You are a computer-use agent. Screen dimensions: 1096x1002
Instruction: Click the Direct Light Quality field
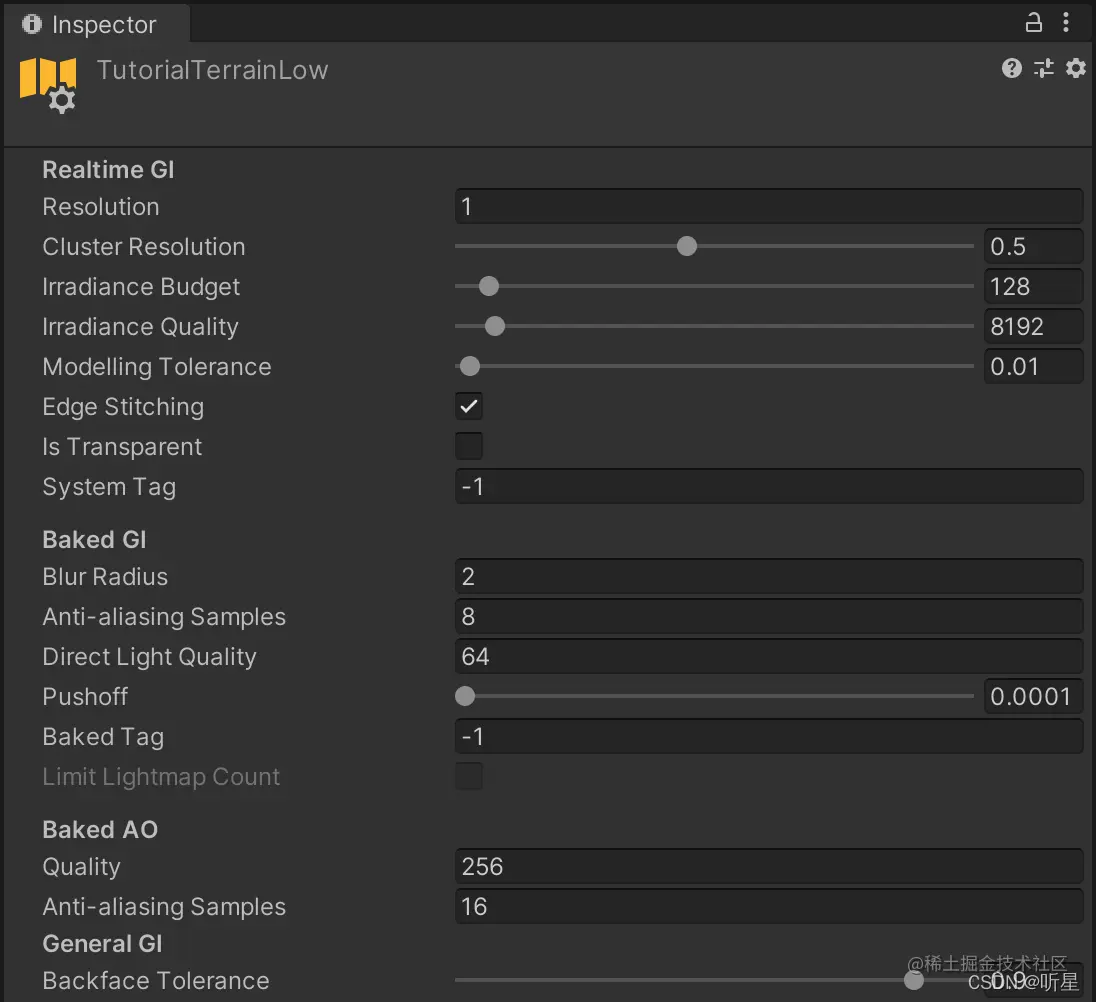click(769, 656)
